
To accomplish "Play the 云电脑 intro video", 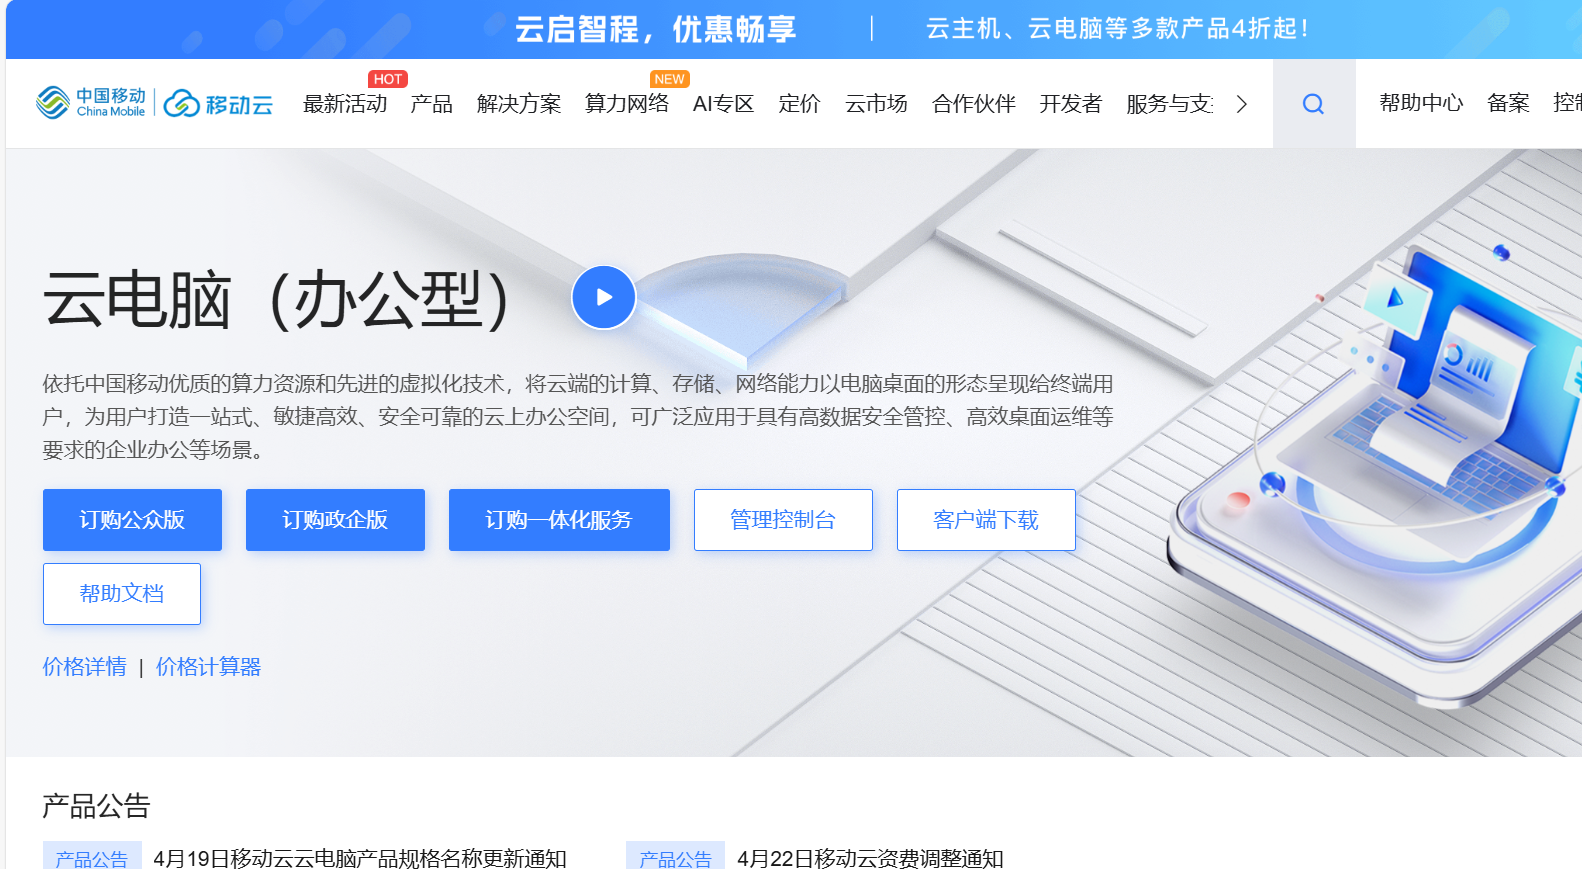I will [604, 297].
